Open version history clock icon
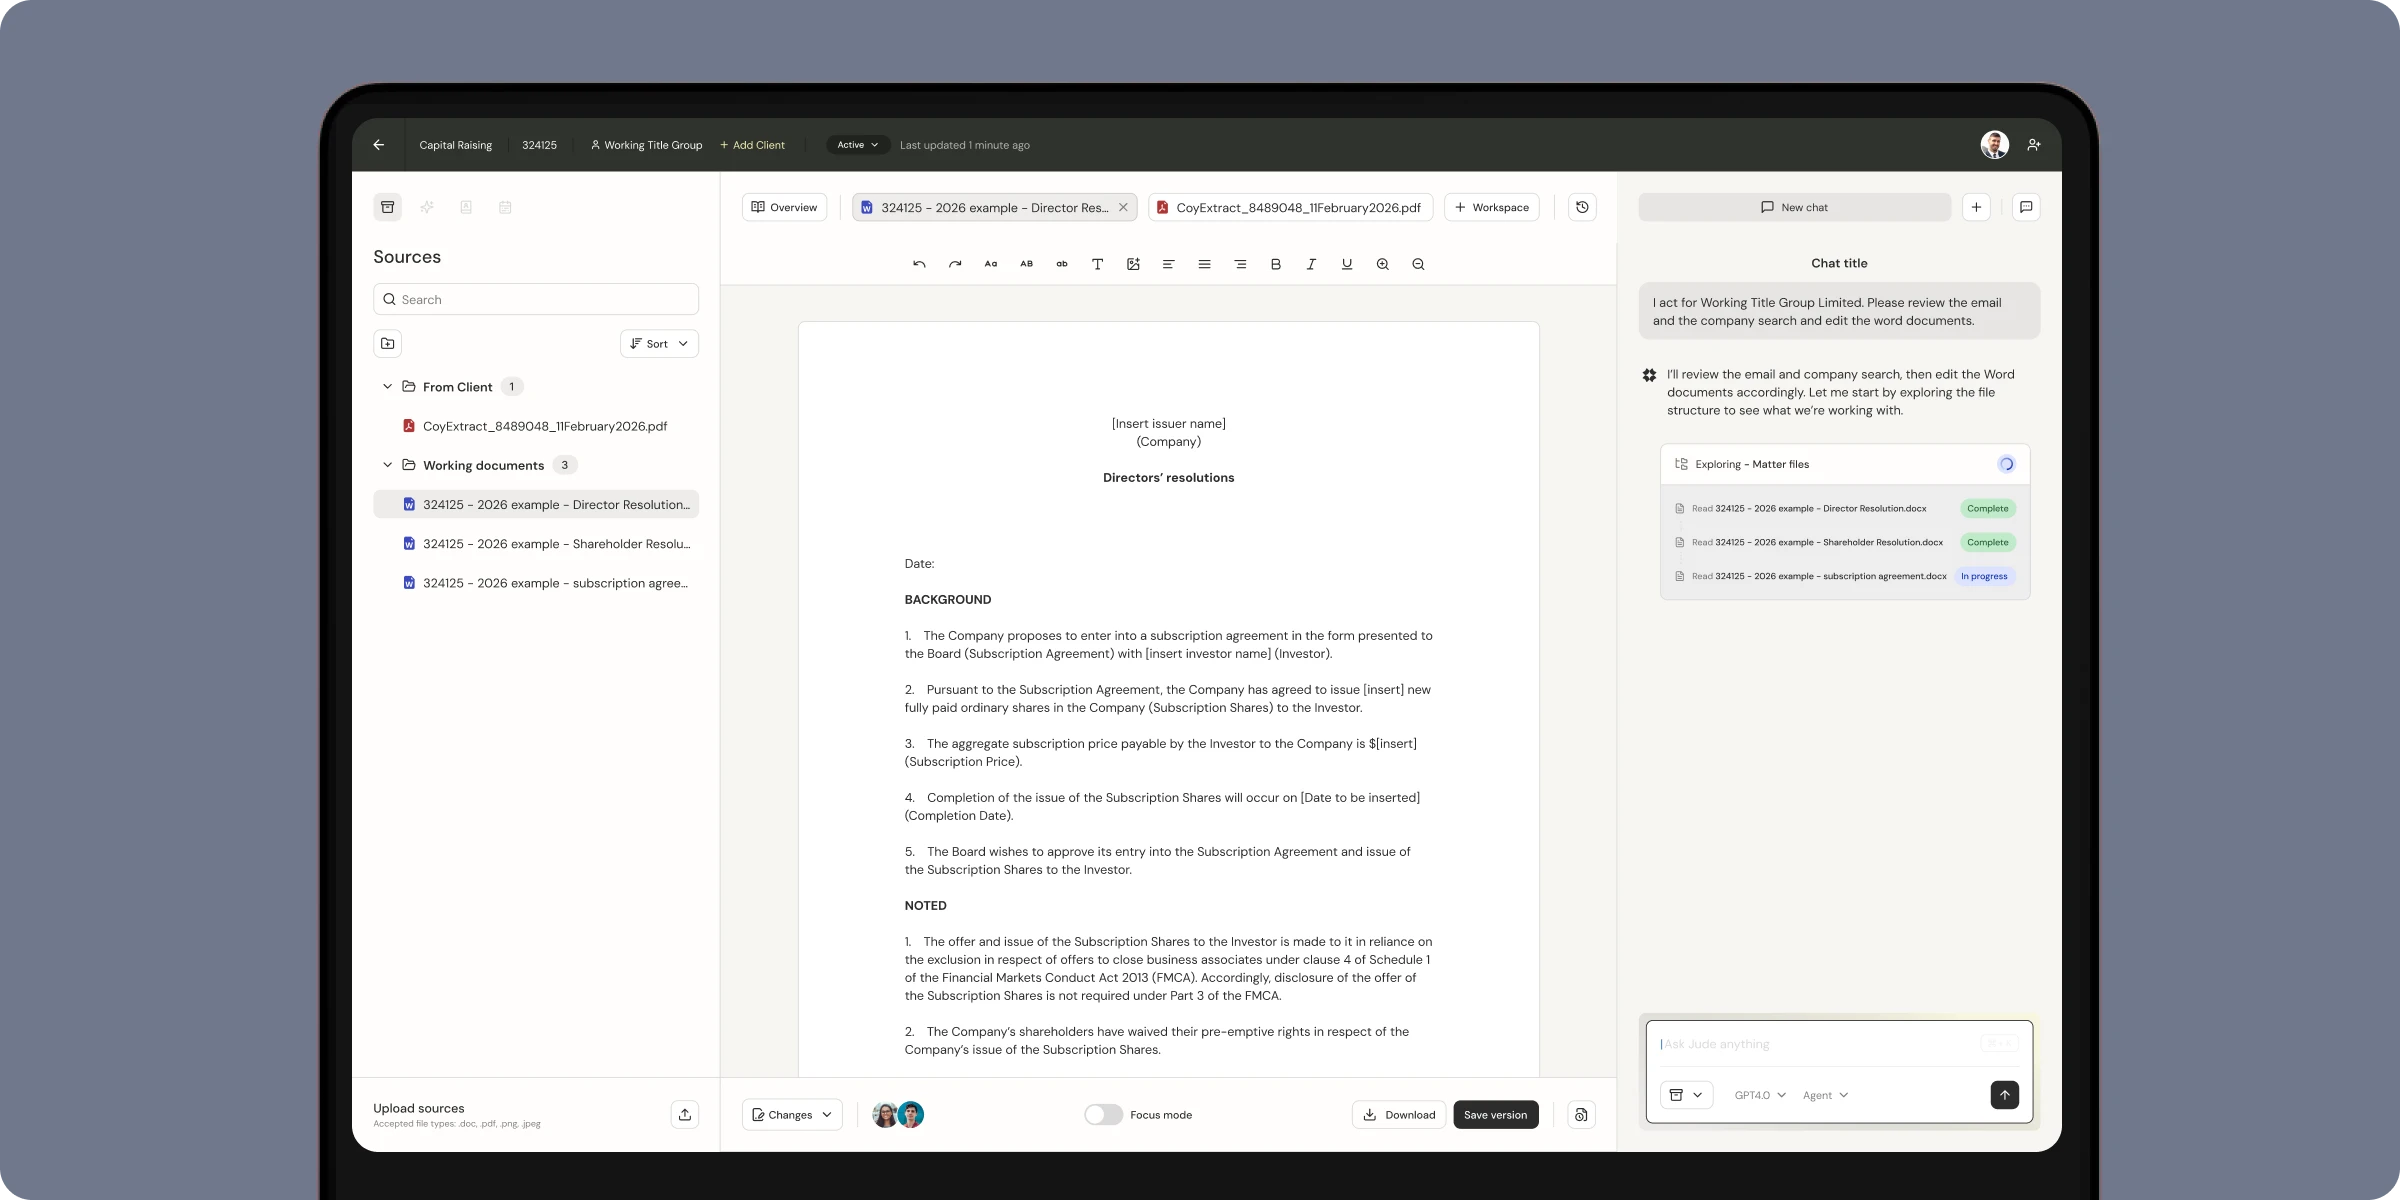Image resolution: width=2400 pixels, height=1200 pixels. coord(1582,207)
